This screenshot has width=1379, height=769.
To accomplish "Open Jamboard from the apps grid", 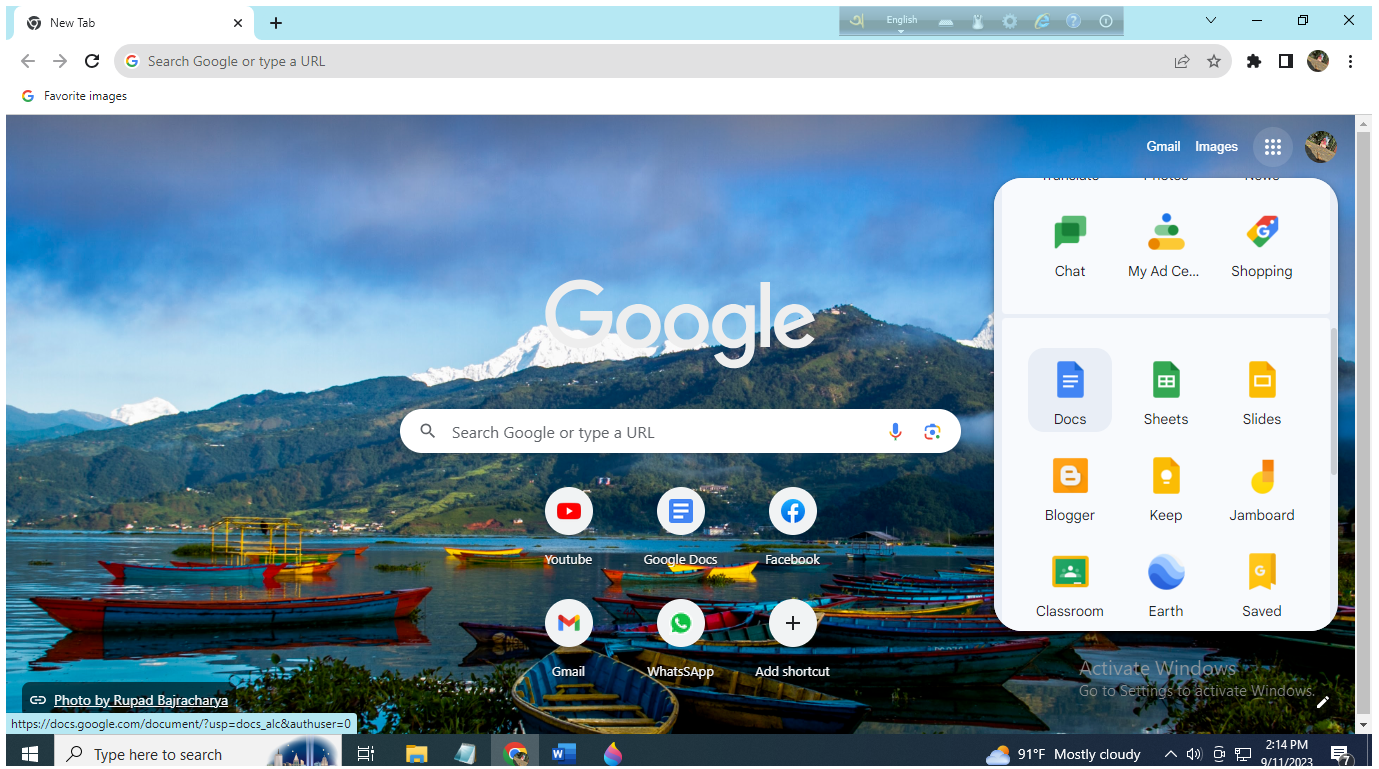I will pyautogui.click(x=1262, y=487).
